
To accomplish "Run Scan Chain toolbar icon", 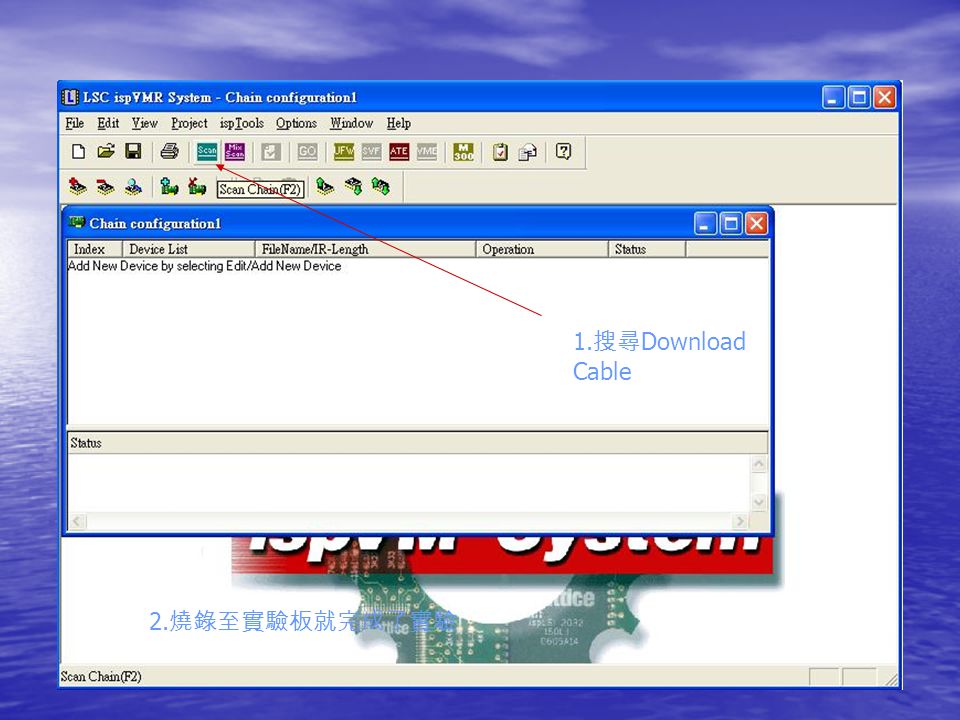I will point(207,151).
